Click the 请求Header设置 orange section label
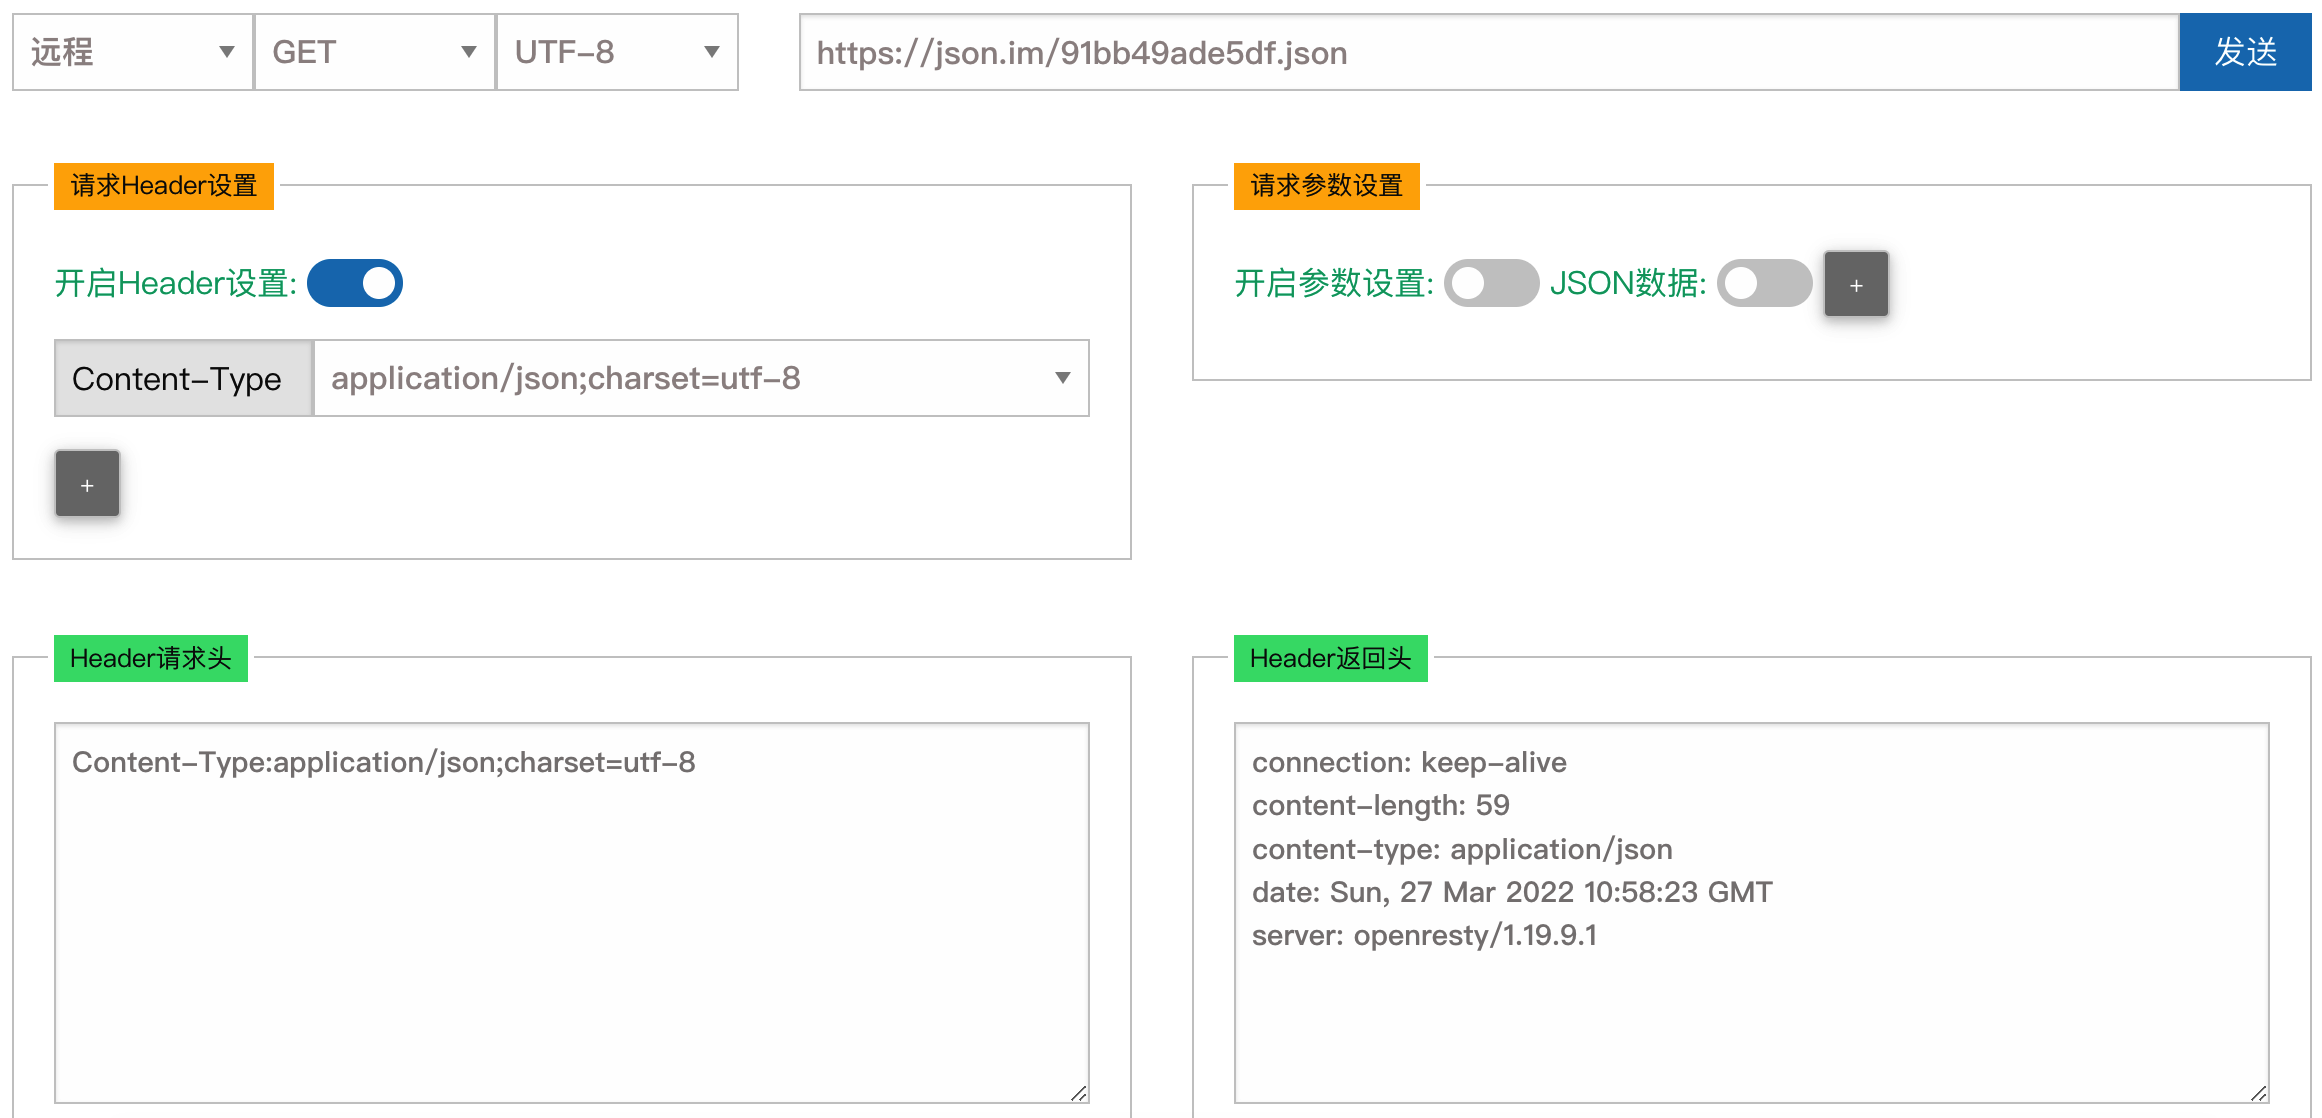 pos(164,186)
